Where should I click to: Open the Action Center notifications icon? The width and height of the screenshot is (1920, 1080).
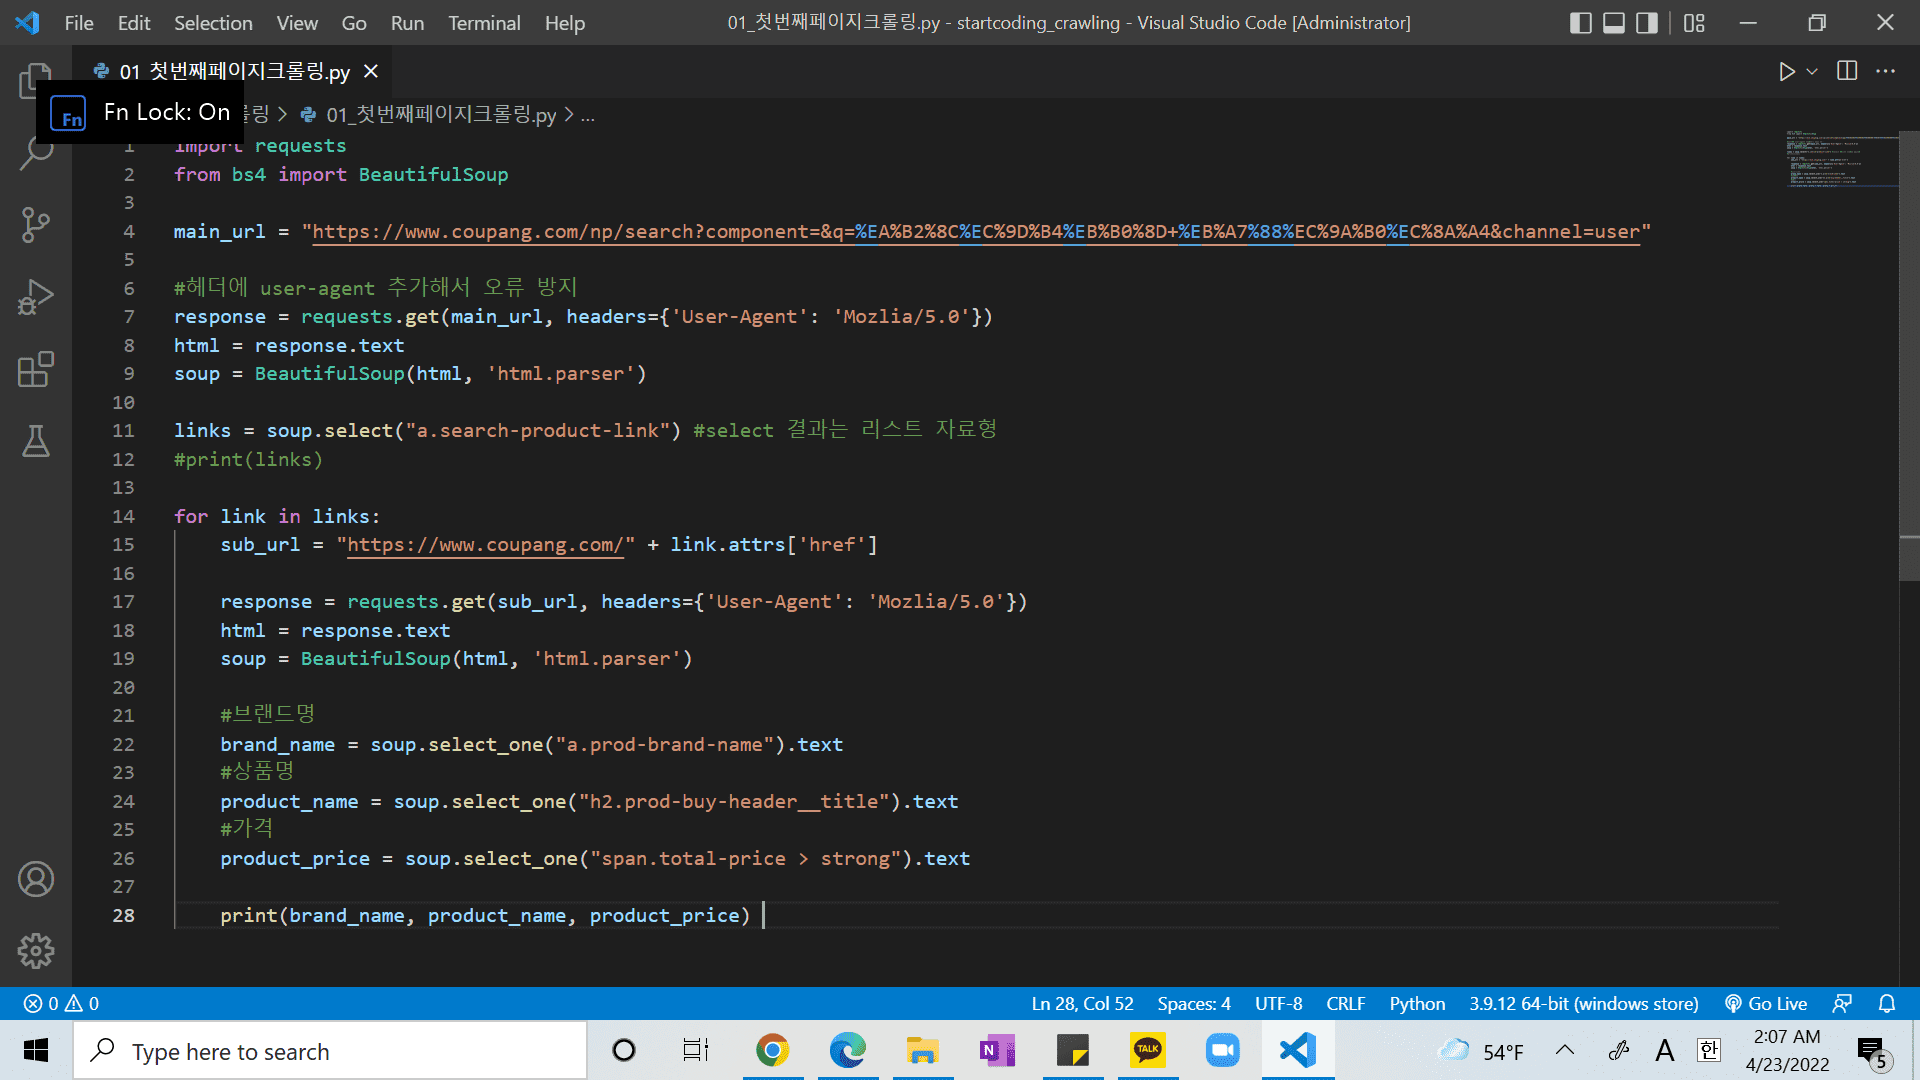tap(1873, 1053)
